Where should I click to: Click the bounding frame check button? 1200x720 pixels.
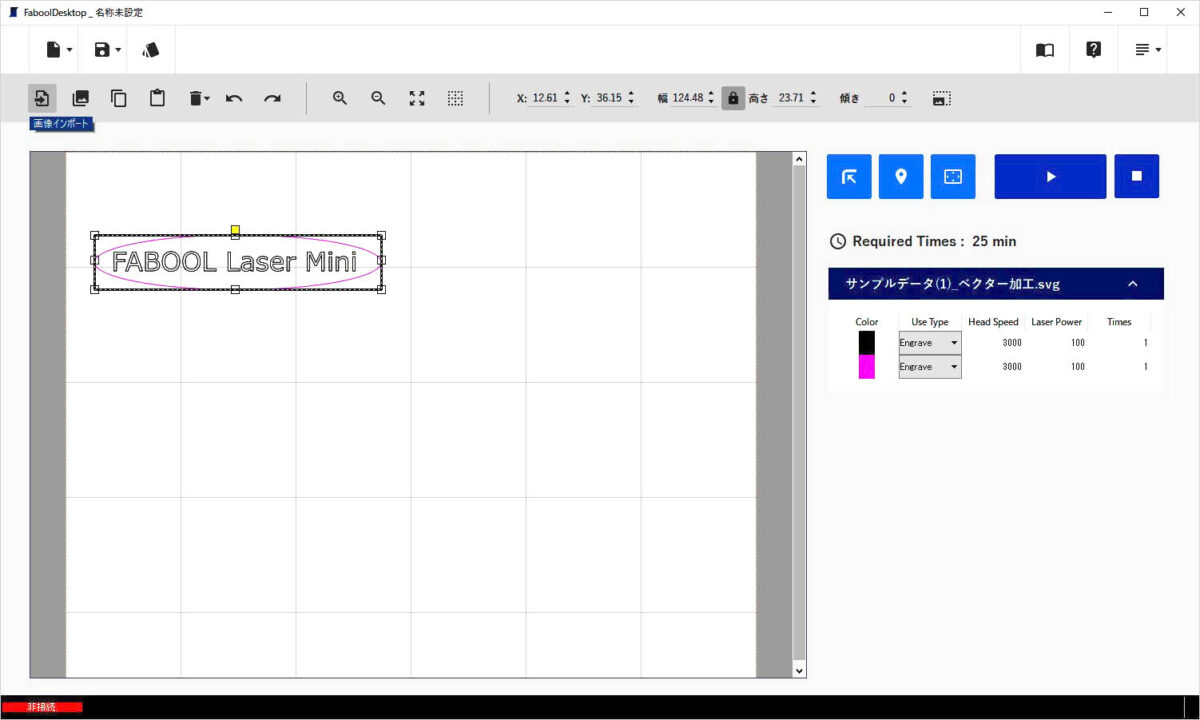click(953, 177)
